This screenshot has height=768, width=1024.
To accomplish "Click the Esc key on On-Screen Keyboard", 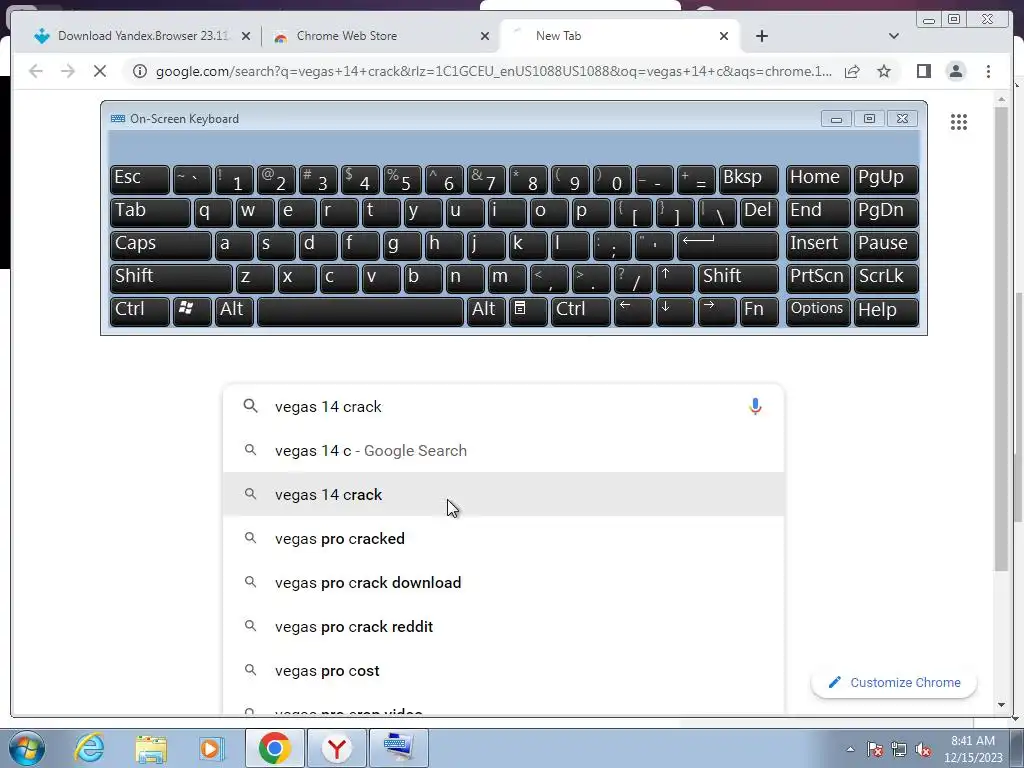I will point(140,179).
